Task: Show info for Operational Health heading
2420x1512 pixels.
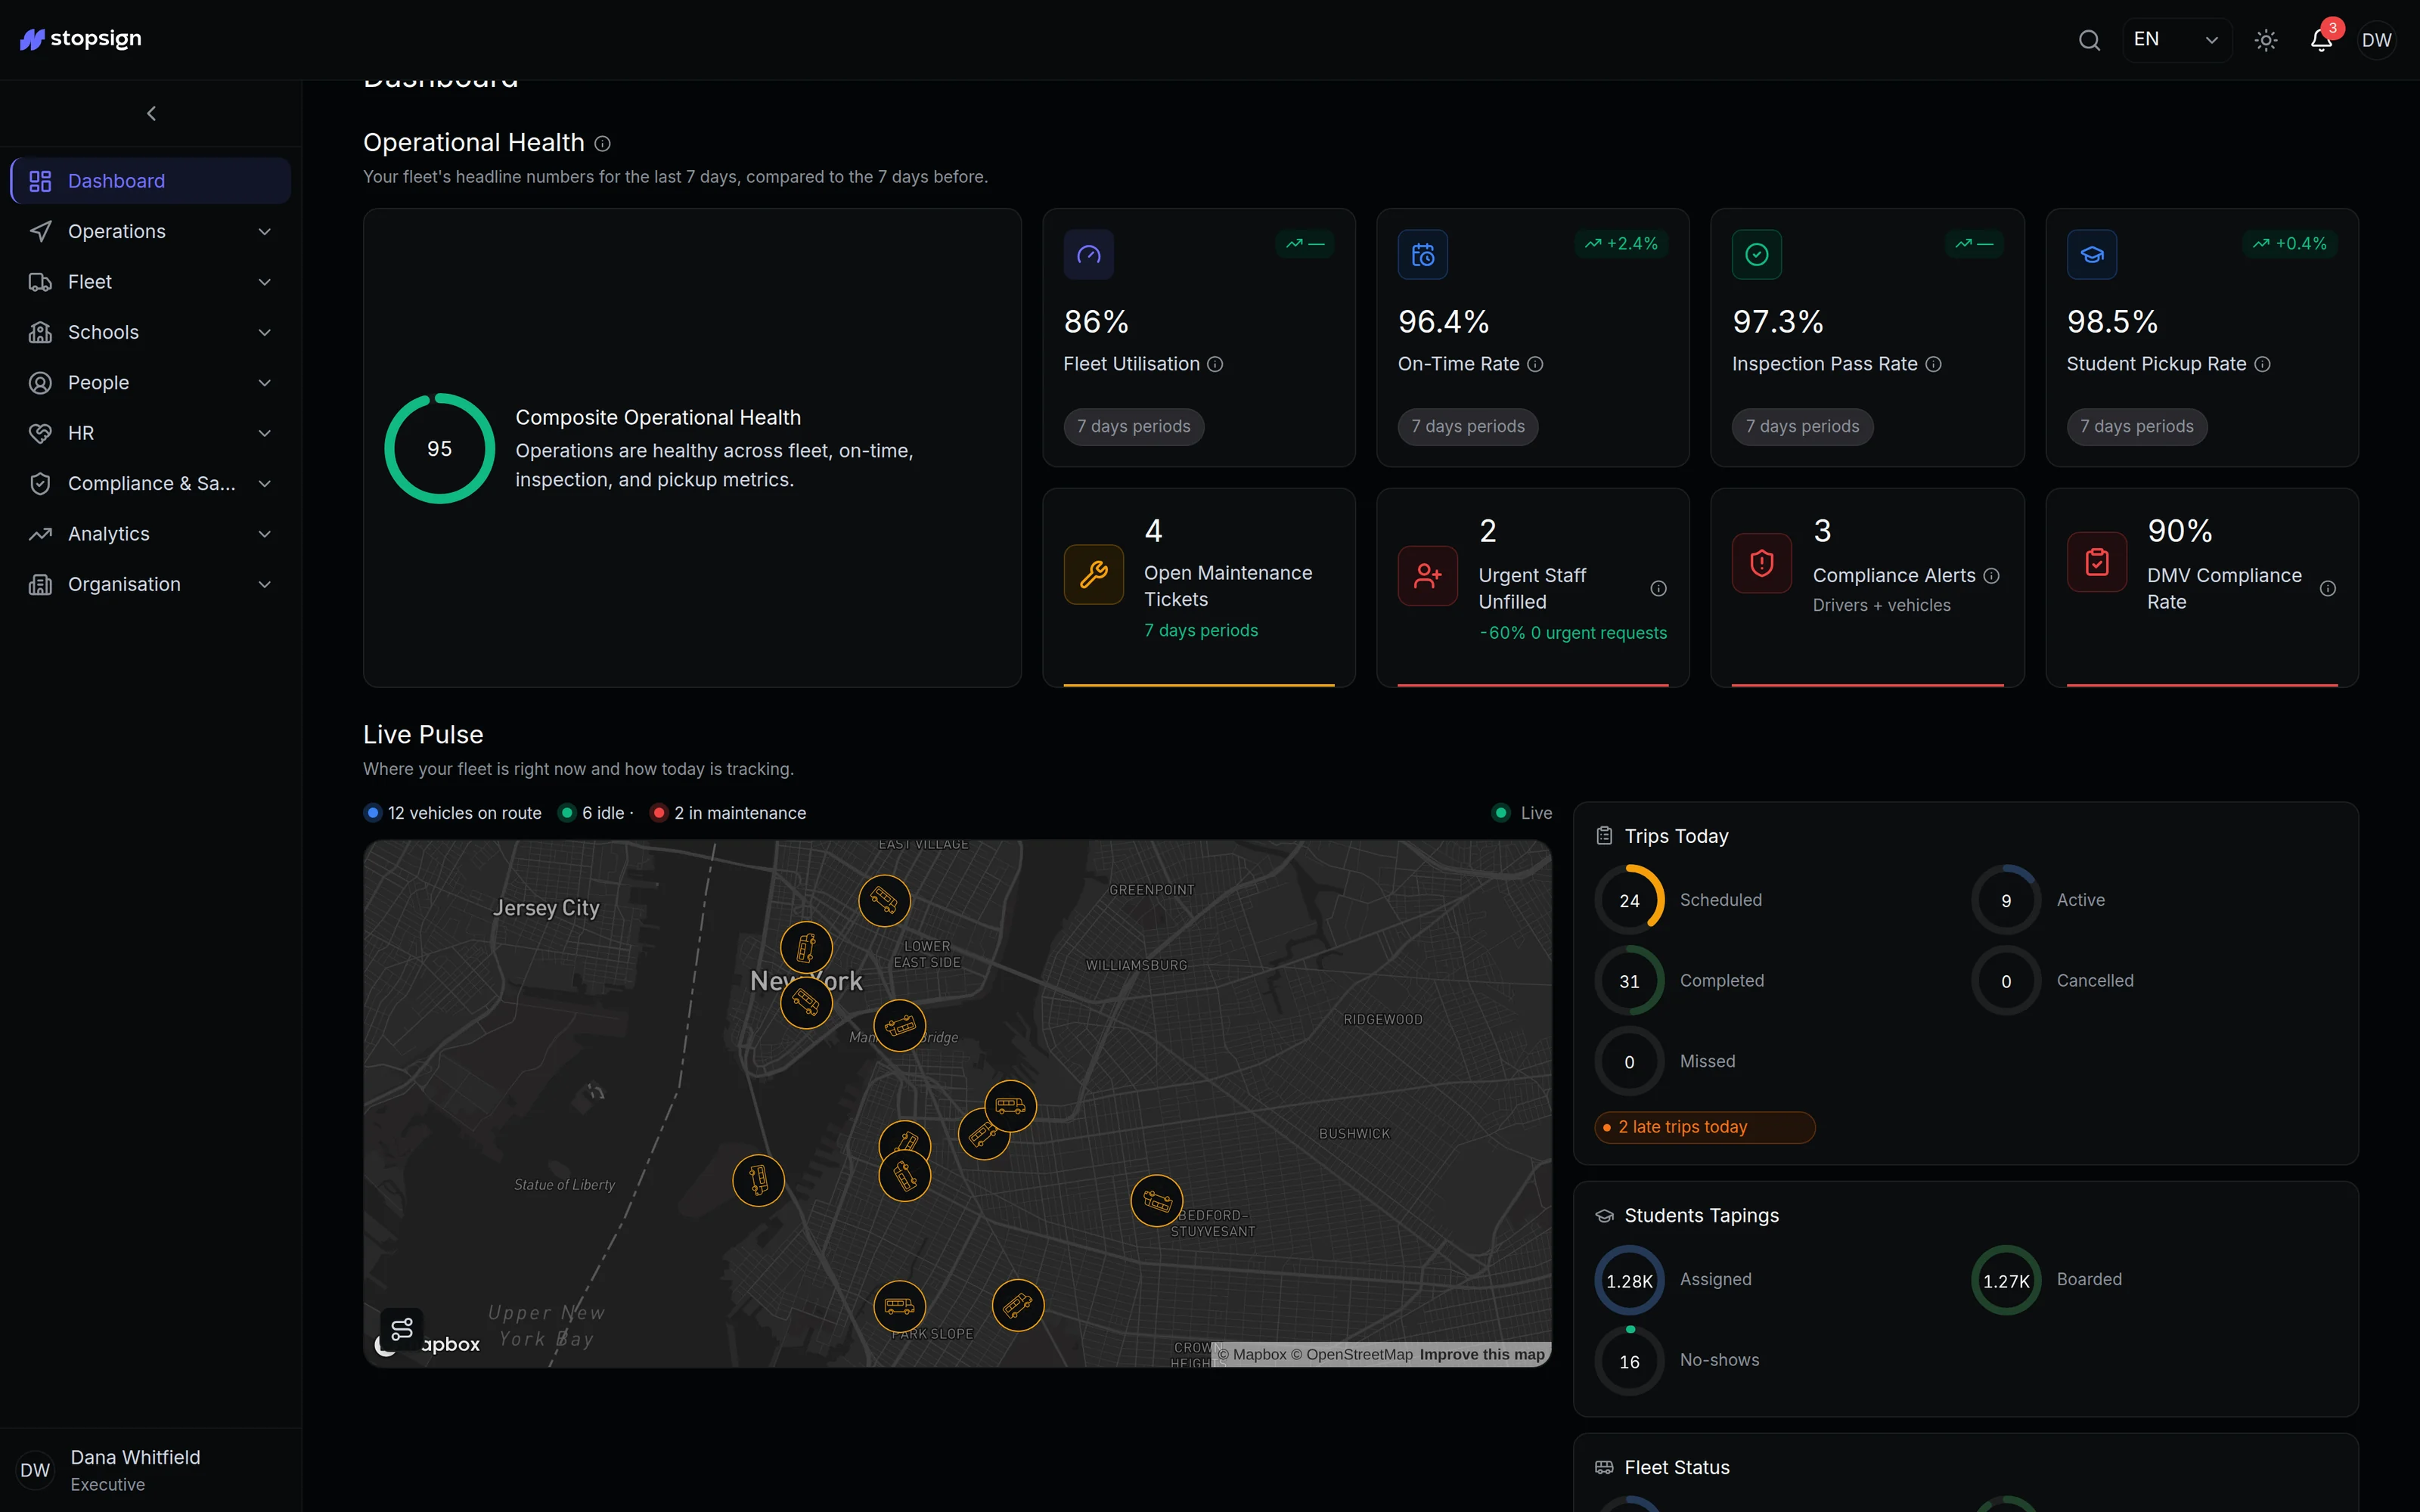Action: tap(602, 144)
